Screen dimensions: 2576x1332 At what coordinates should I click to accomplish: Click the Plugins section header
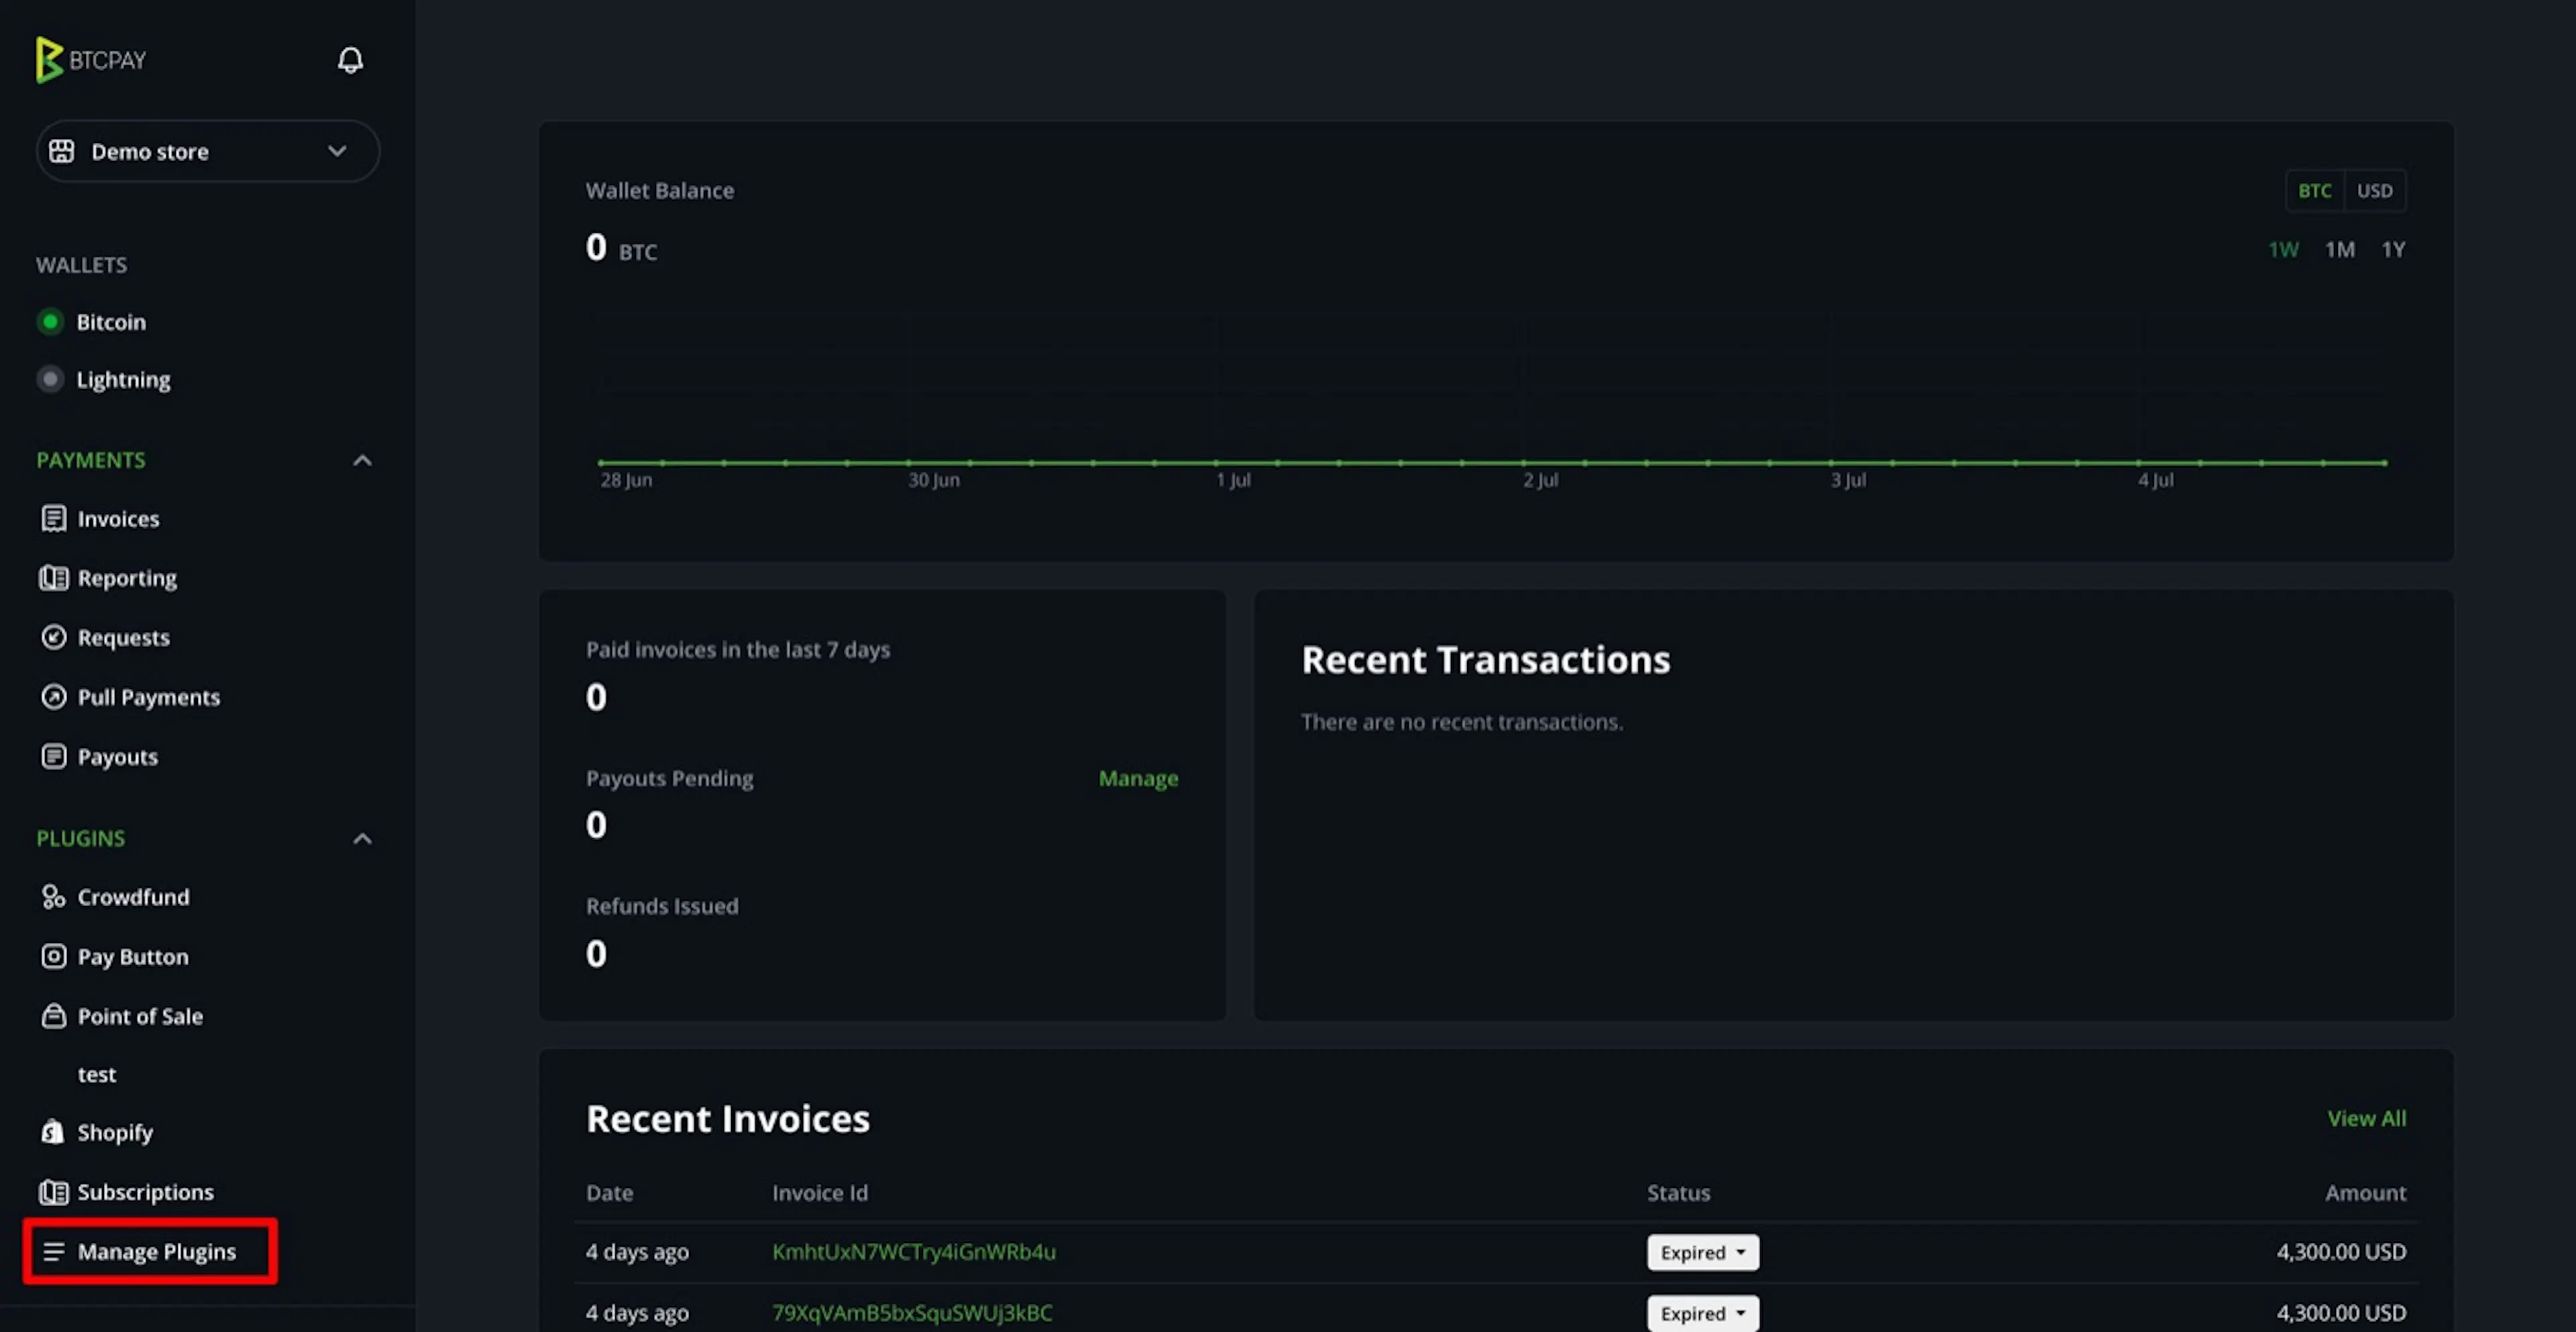(81, 838)
